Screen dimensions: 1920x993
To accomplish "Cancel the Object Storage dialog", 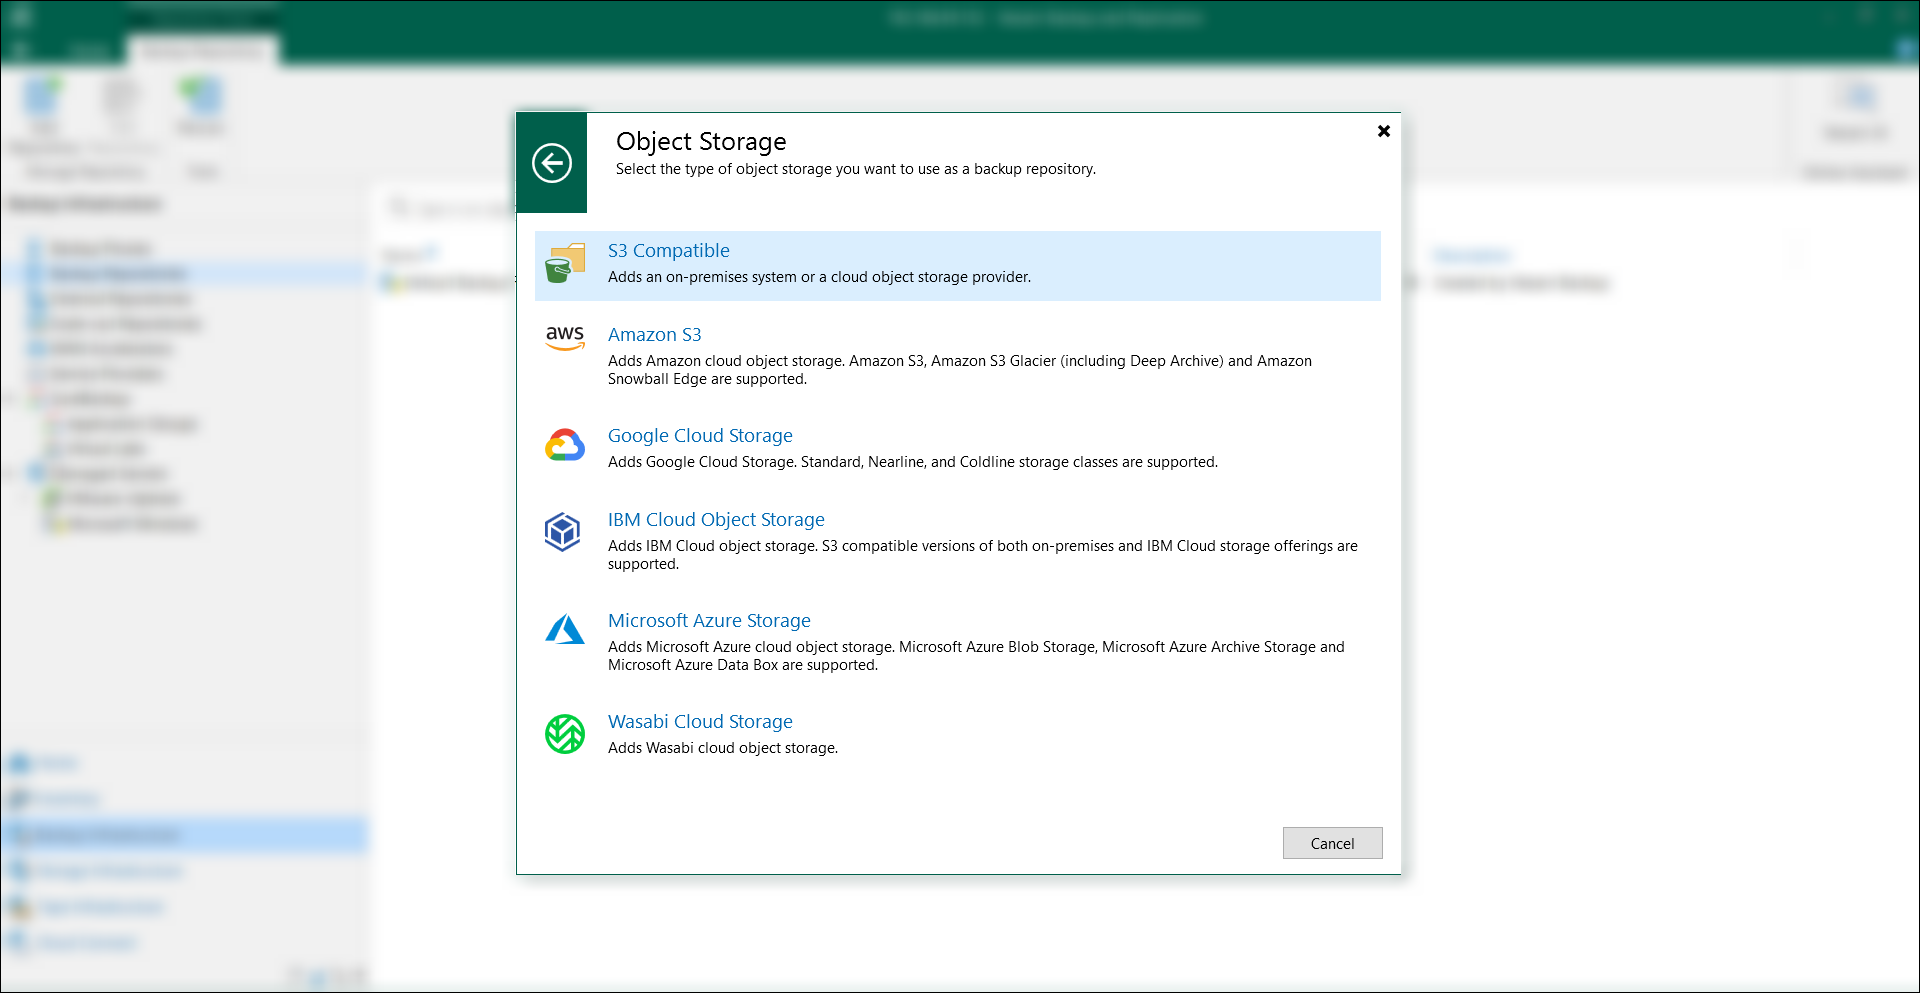I will point(1332,843).
